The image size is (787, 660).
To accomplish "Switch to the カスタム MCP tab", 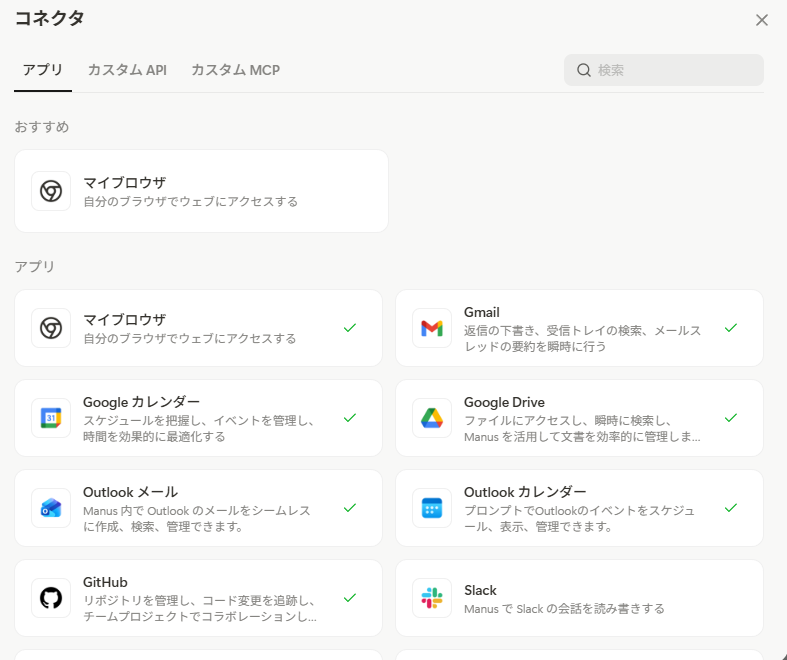I will tap(235, 70).
